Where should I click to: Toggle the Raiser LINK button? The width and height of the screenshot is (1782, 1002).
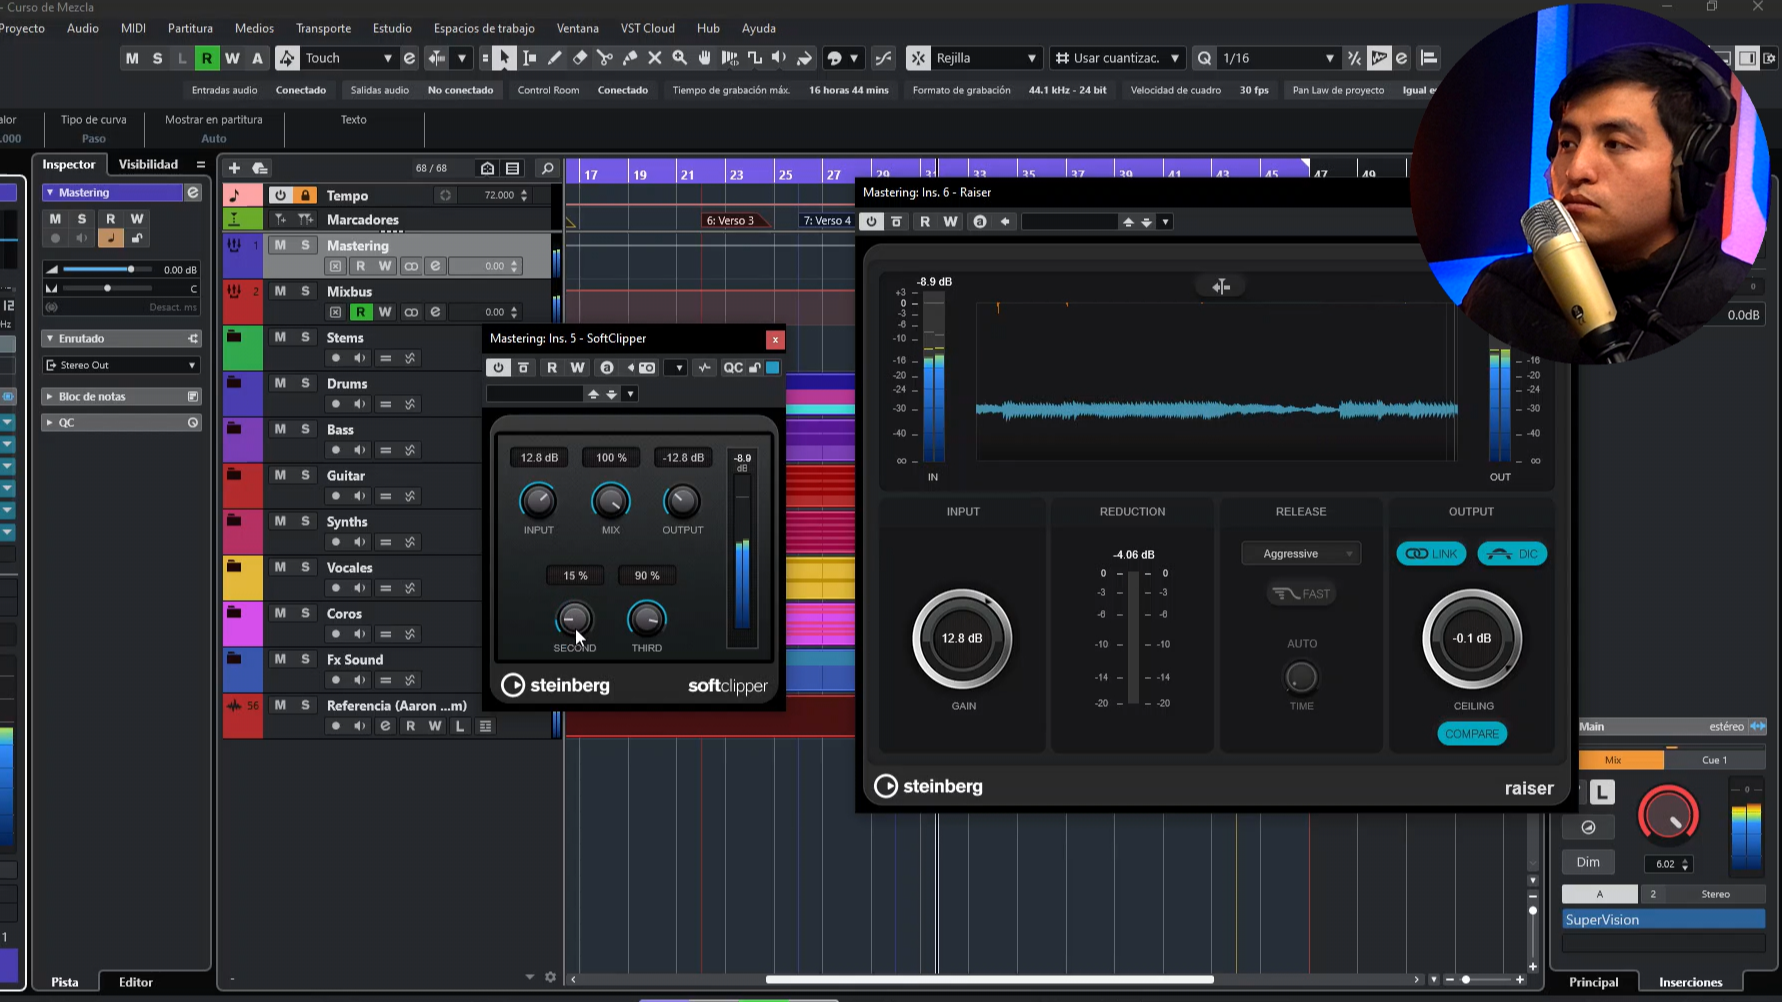1431,554
